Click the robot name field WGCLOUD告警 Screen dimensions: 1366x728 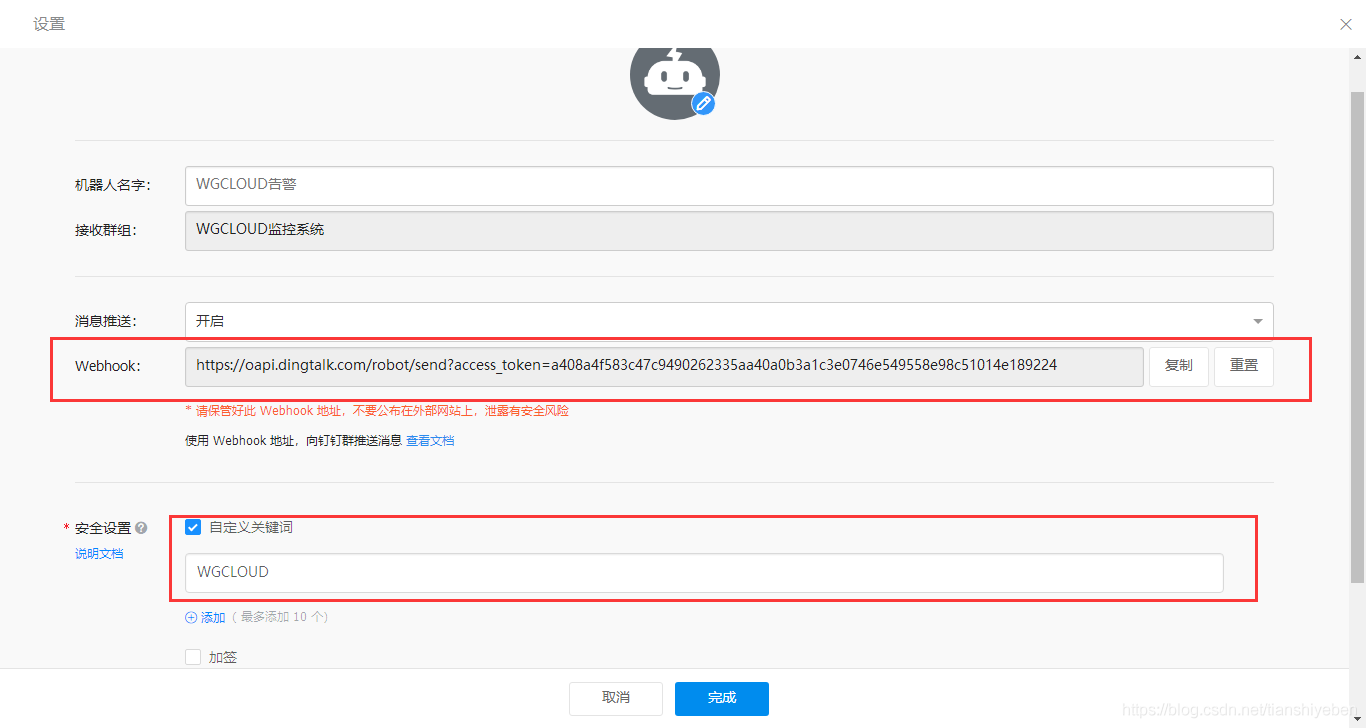(729, 185)
